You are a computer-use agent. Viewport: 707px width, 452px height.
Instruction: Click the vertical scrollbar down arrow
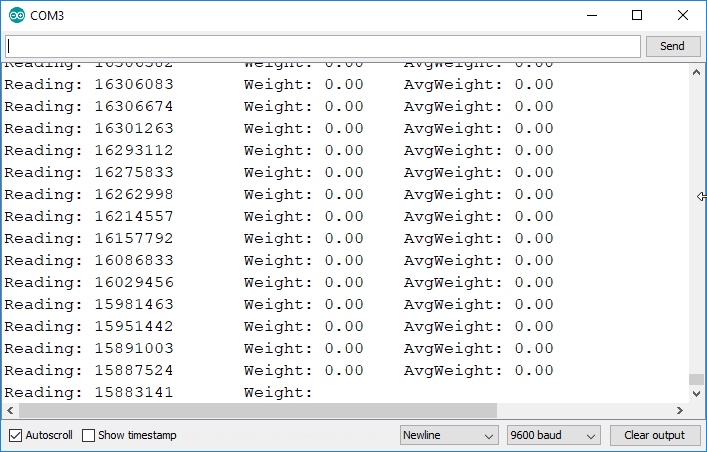(x=696, y=394)
